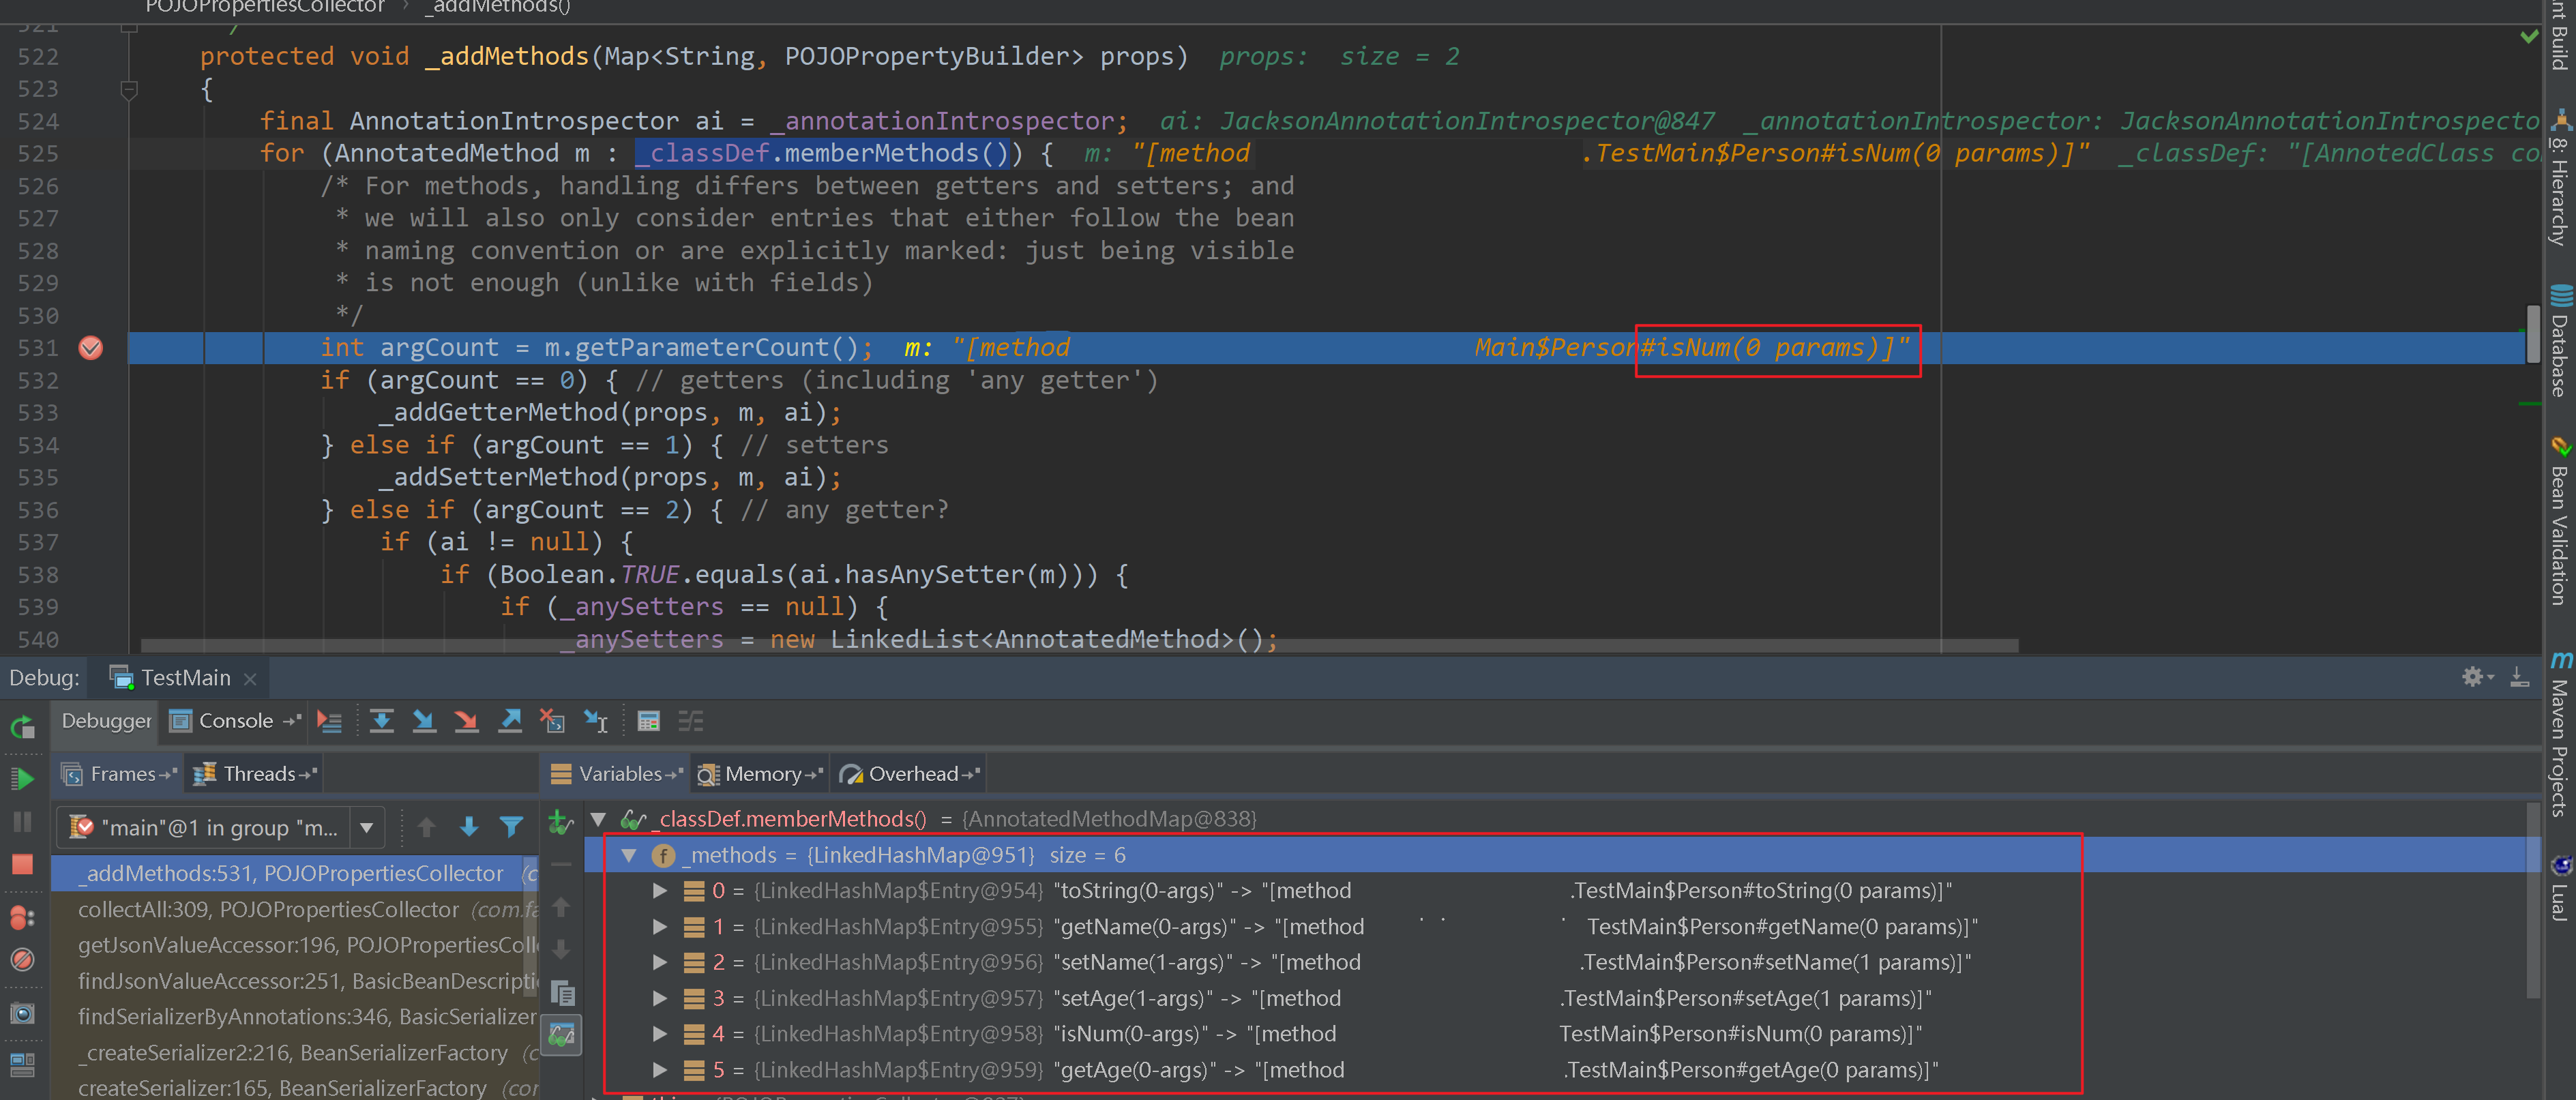Expand entry 1 getName(0-args)
2576x1100 pixels.
[x=660, y=927]
